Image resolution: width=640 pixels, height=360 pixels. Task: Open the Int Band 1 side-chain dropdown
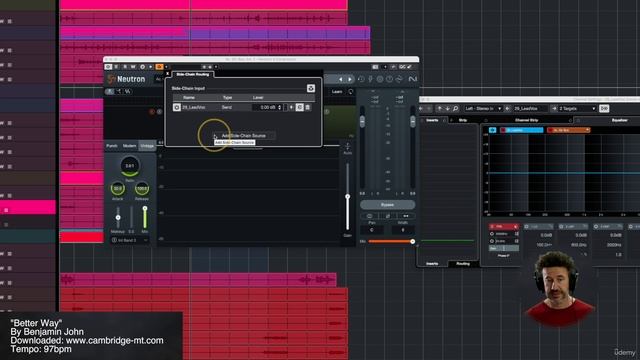pyautogui.click(x=130, y=240)
